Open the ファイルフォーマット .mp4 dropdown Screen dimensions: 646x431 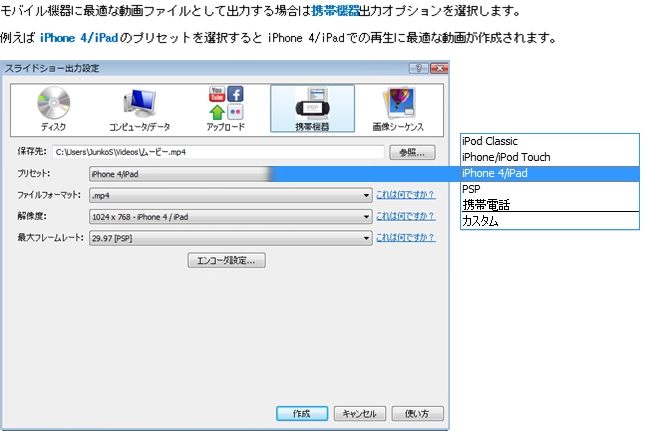click(231, 195)
